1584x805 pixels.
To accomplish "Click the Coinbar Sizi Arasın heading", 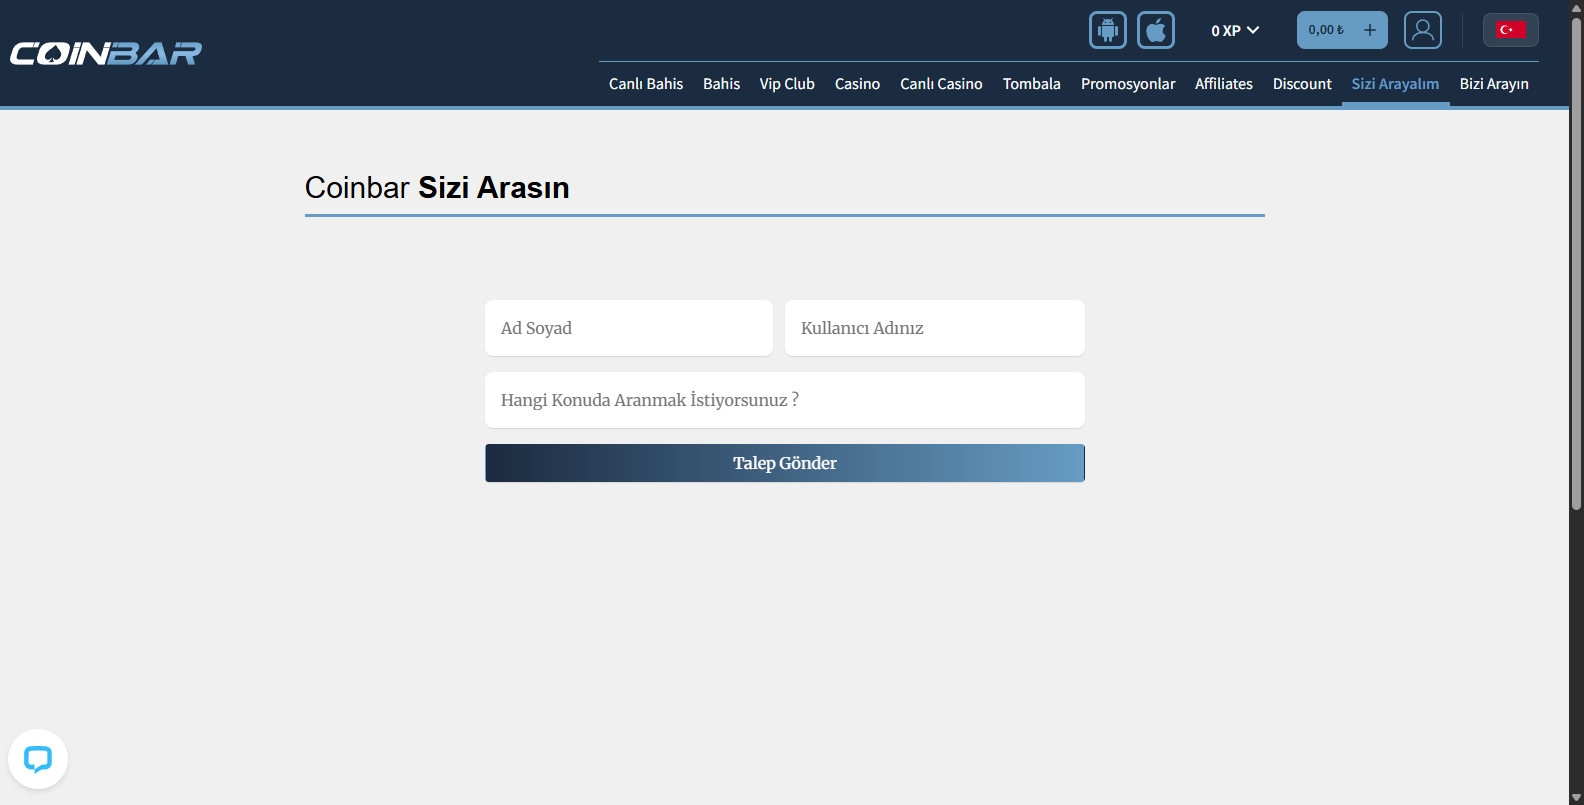I will point(437,187).
